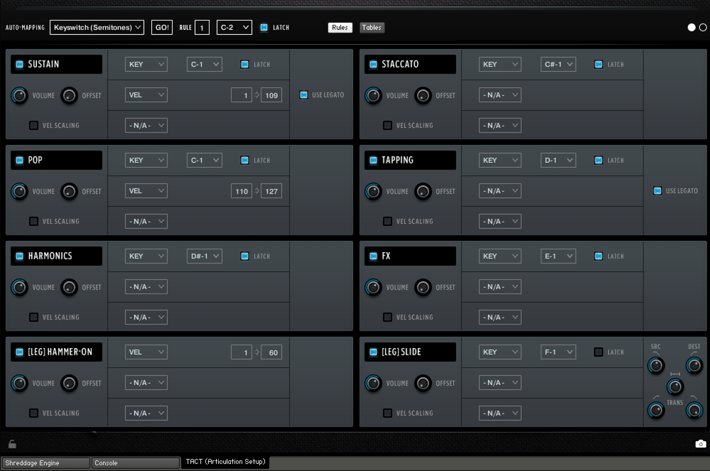Click the lock icon in bottom-left corner

pyautogui.click(x=9, y=443)
